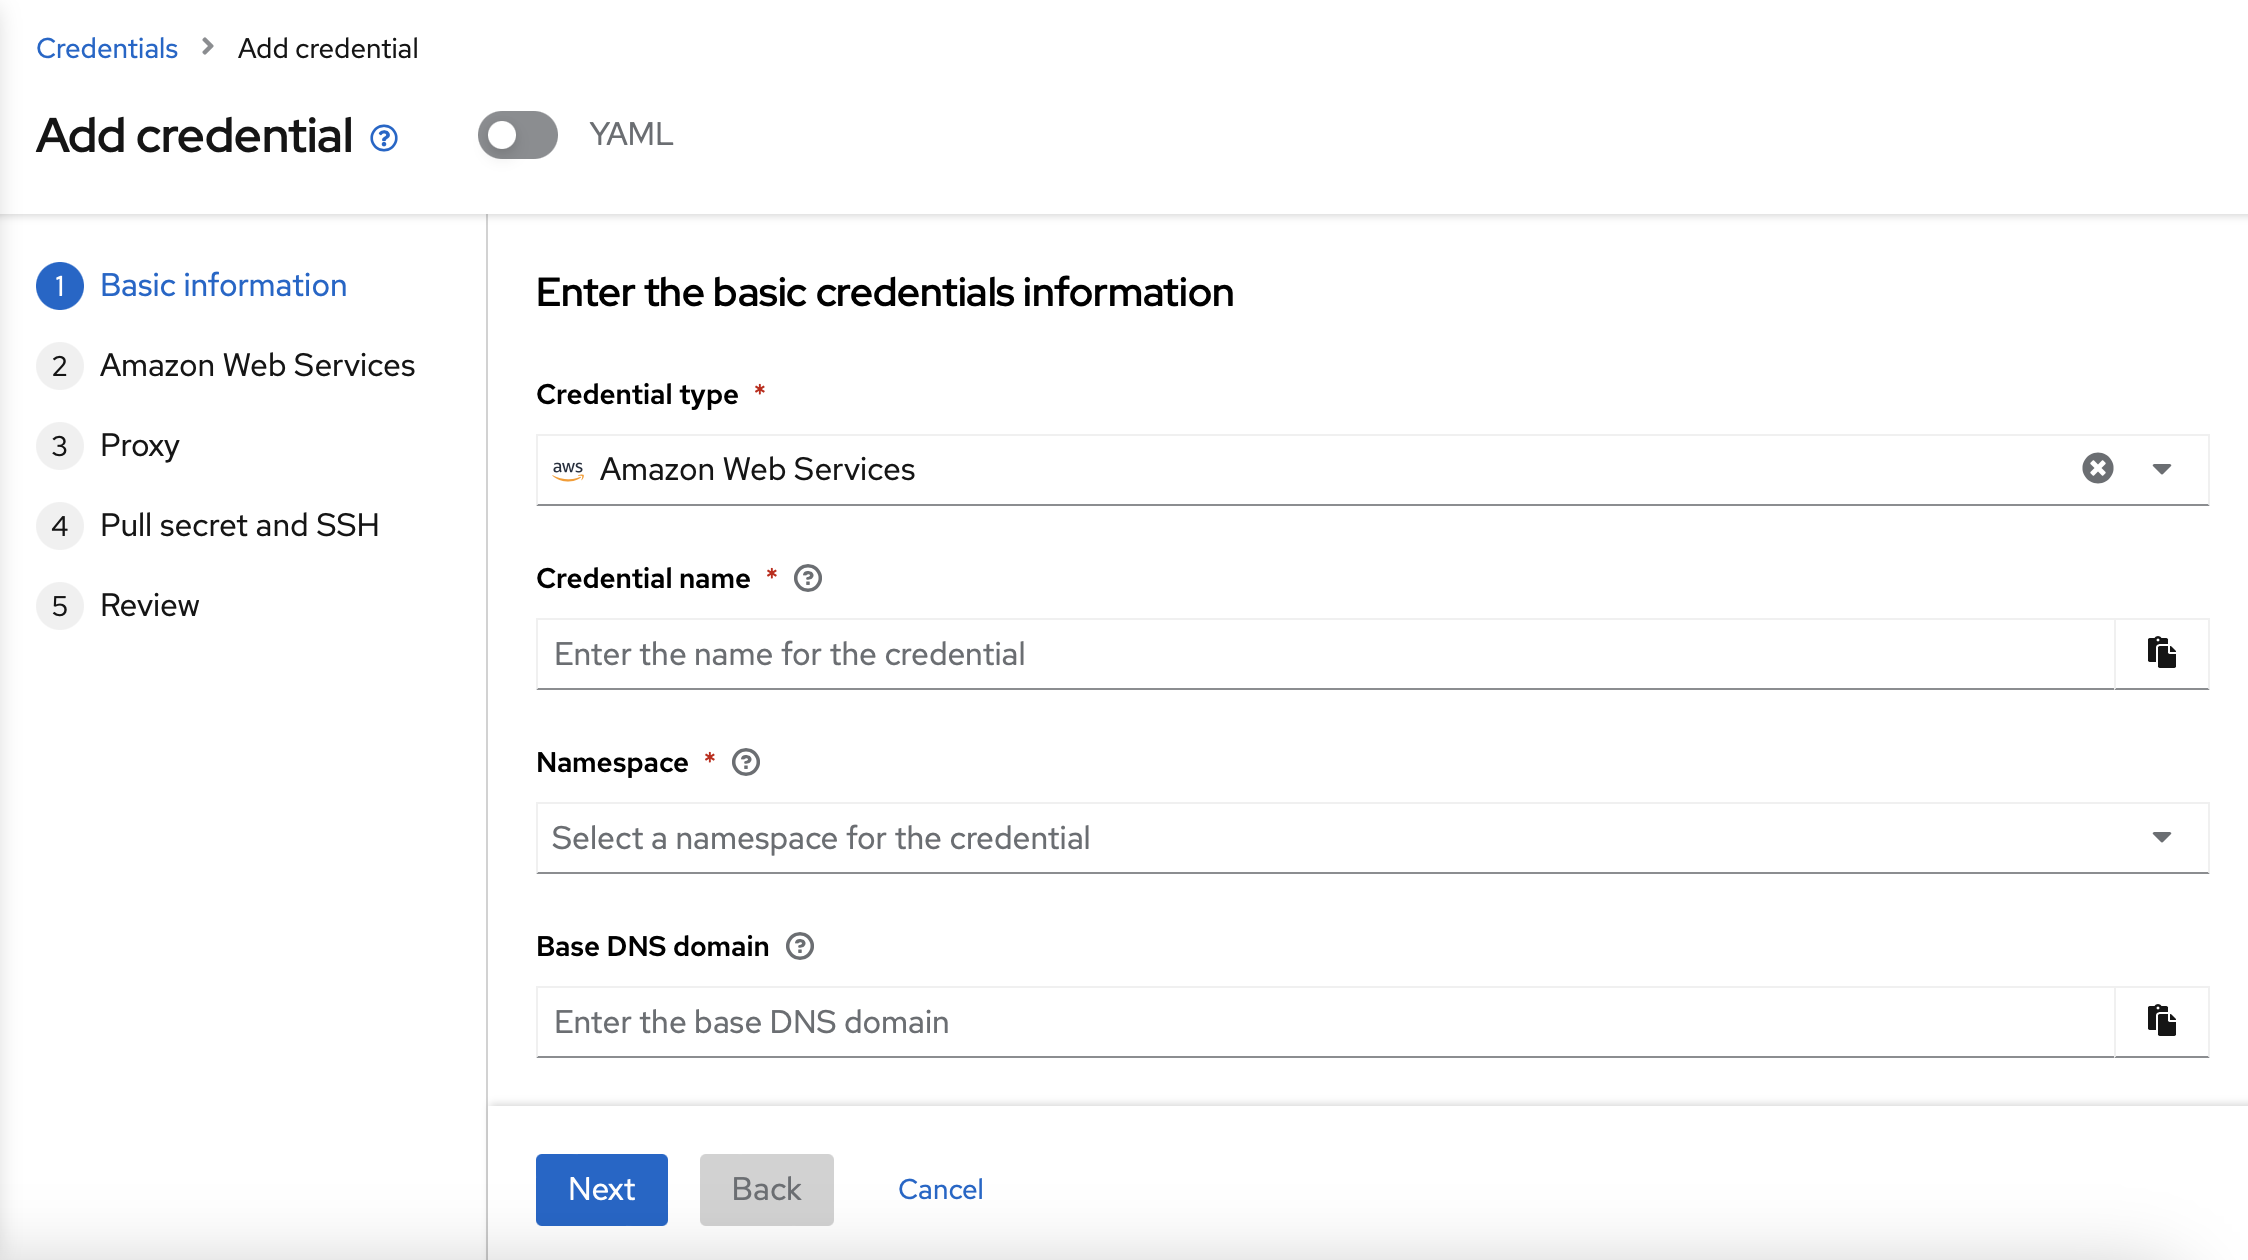Go to Amazon Web Services step
The image size is (2248, 1260).
(258, 366)
